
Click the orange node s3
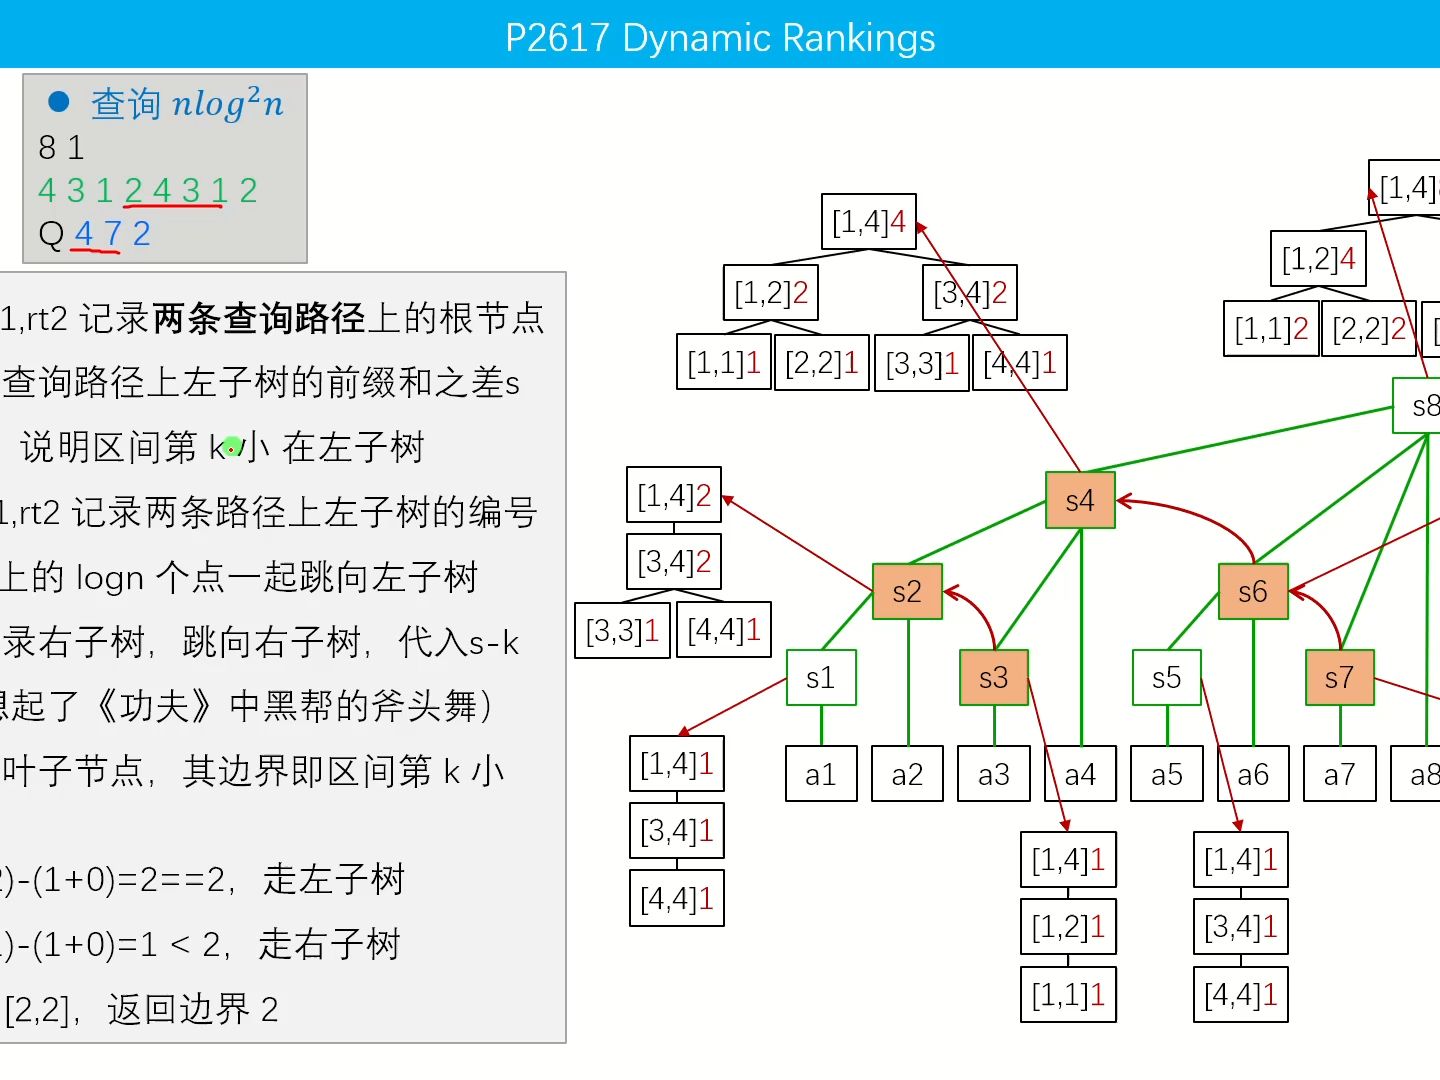(x=994, y=678)
